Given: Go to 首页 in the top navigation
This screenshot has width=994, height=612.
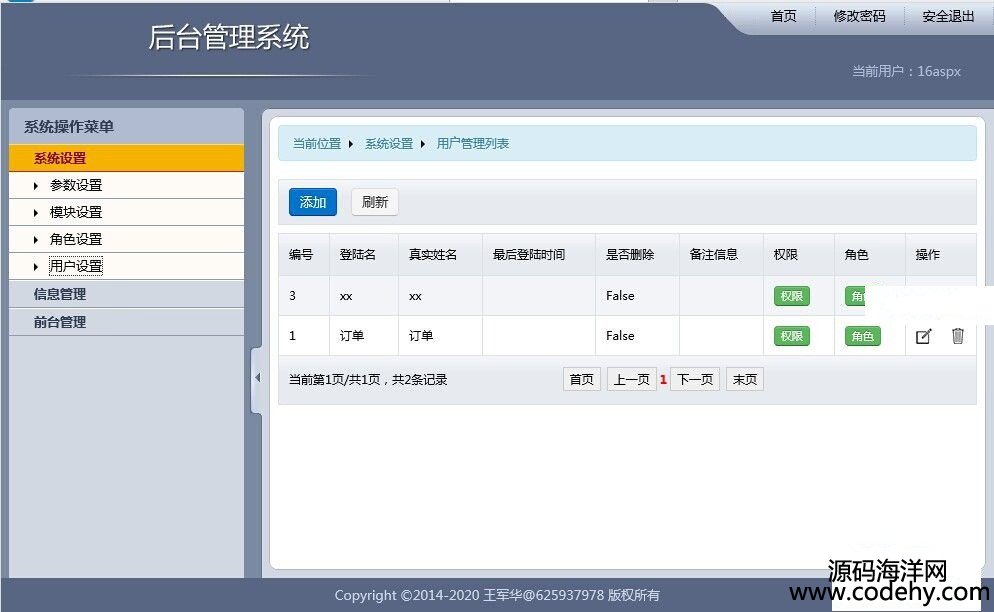Looking at the screenshot, I should tap(784, 16).
